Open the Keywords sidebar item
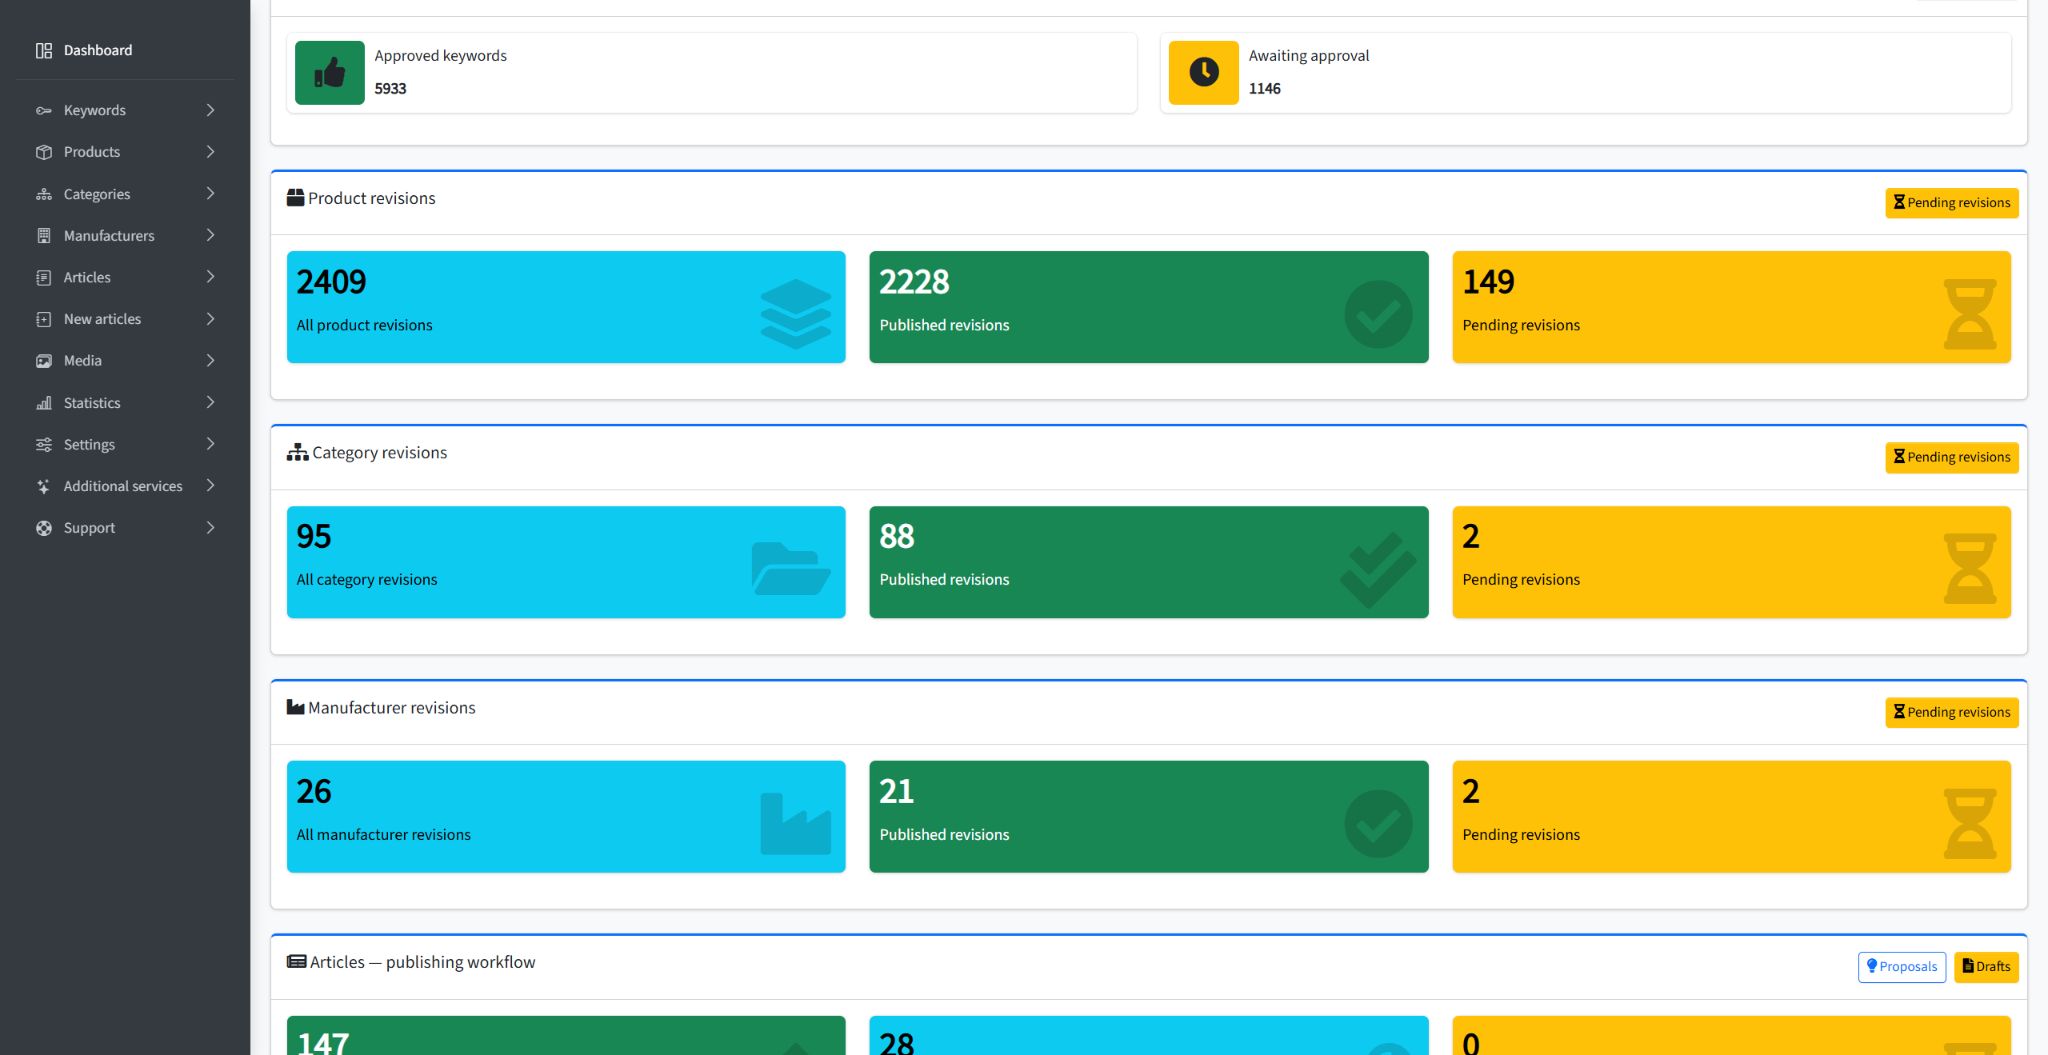This screenshot has width=2048, height=1055. tap(125, 110)
